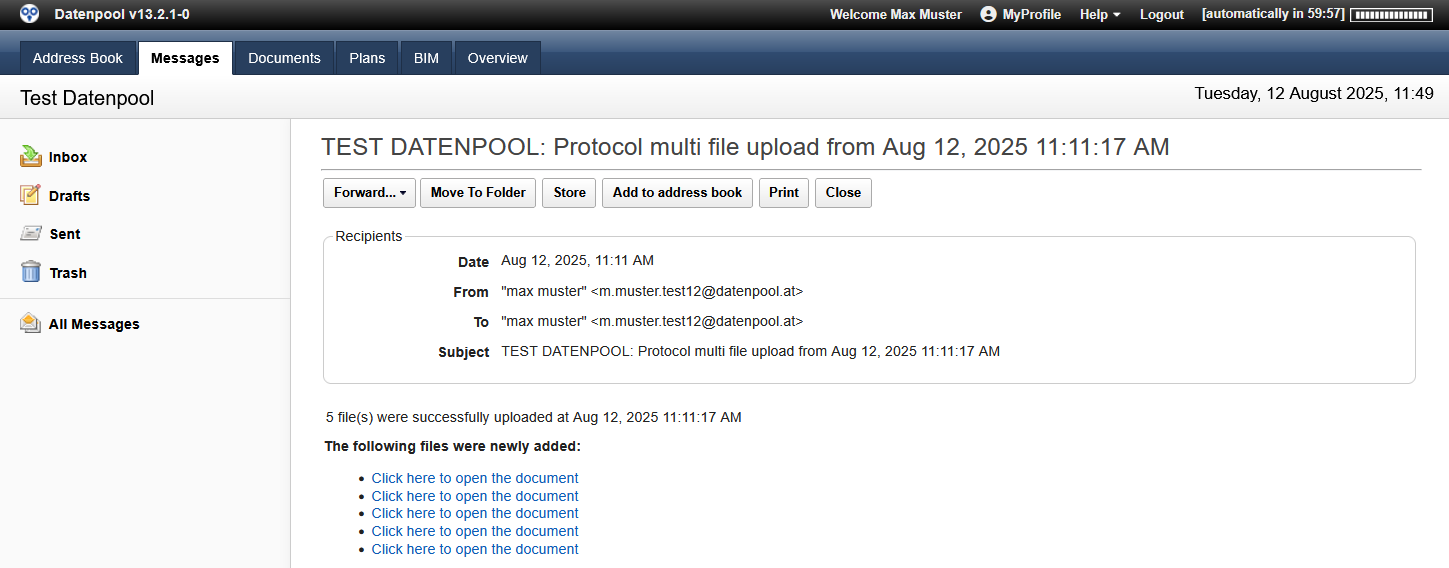Expand the Forward... dropdown button

(370, 193)
